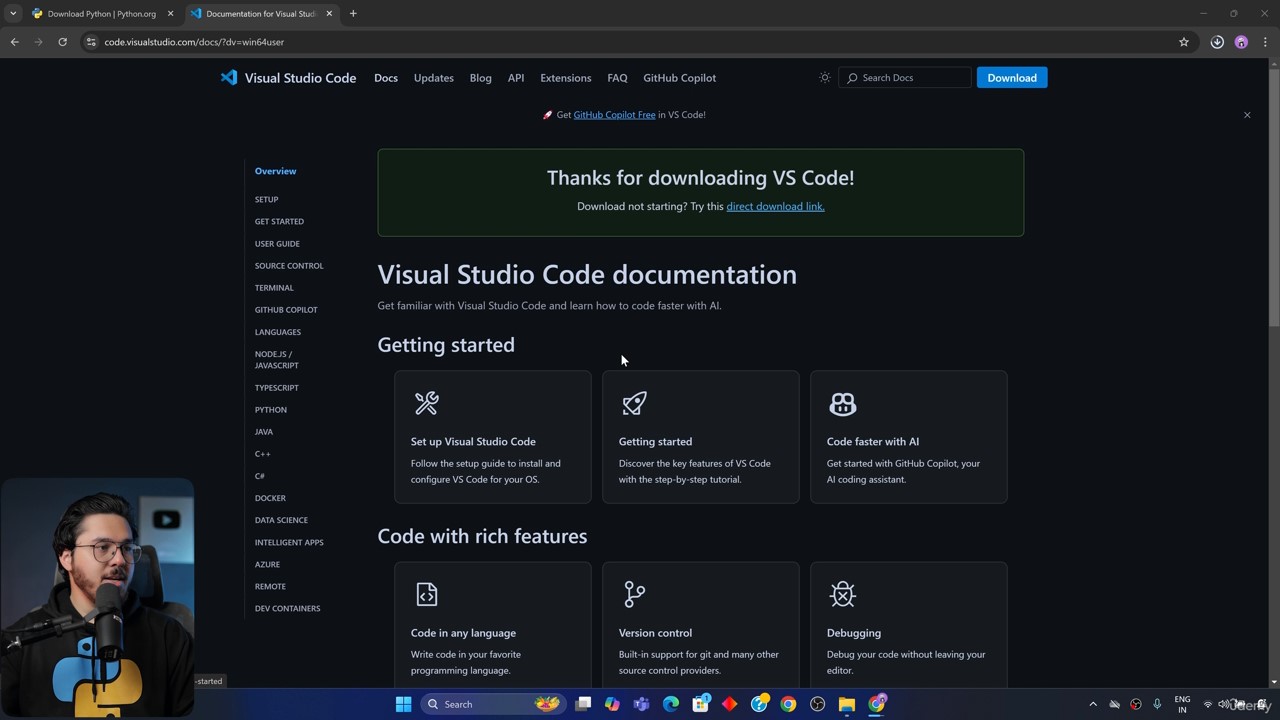
Task: Click the address bar URL
Action: pos(194,42)
